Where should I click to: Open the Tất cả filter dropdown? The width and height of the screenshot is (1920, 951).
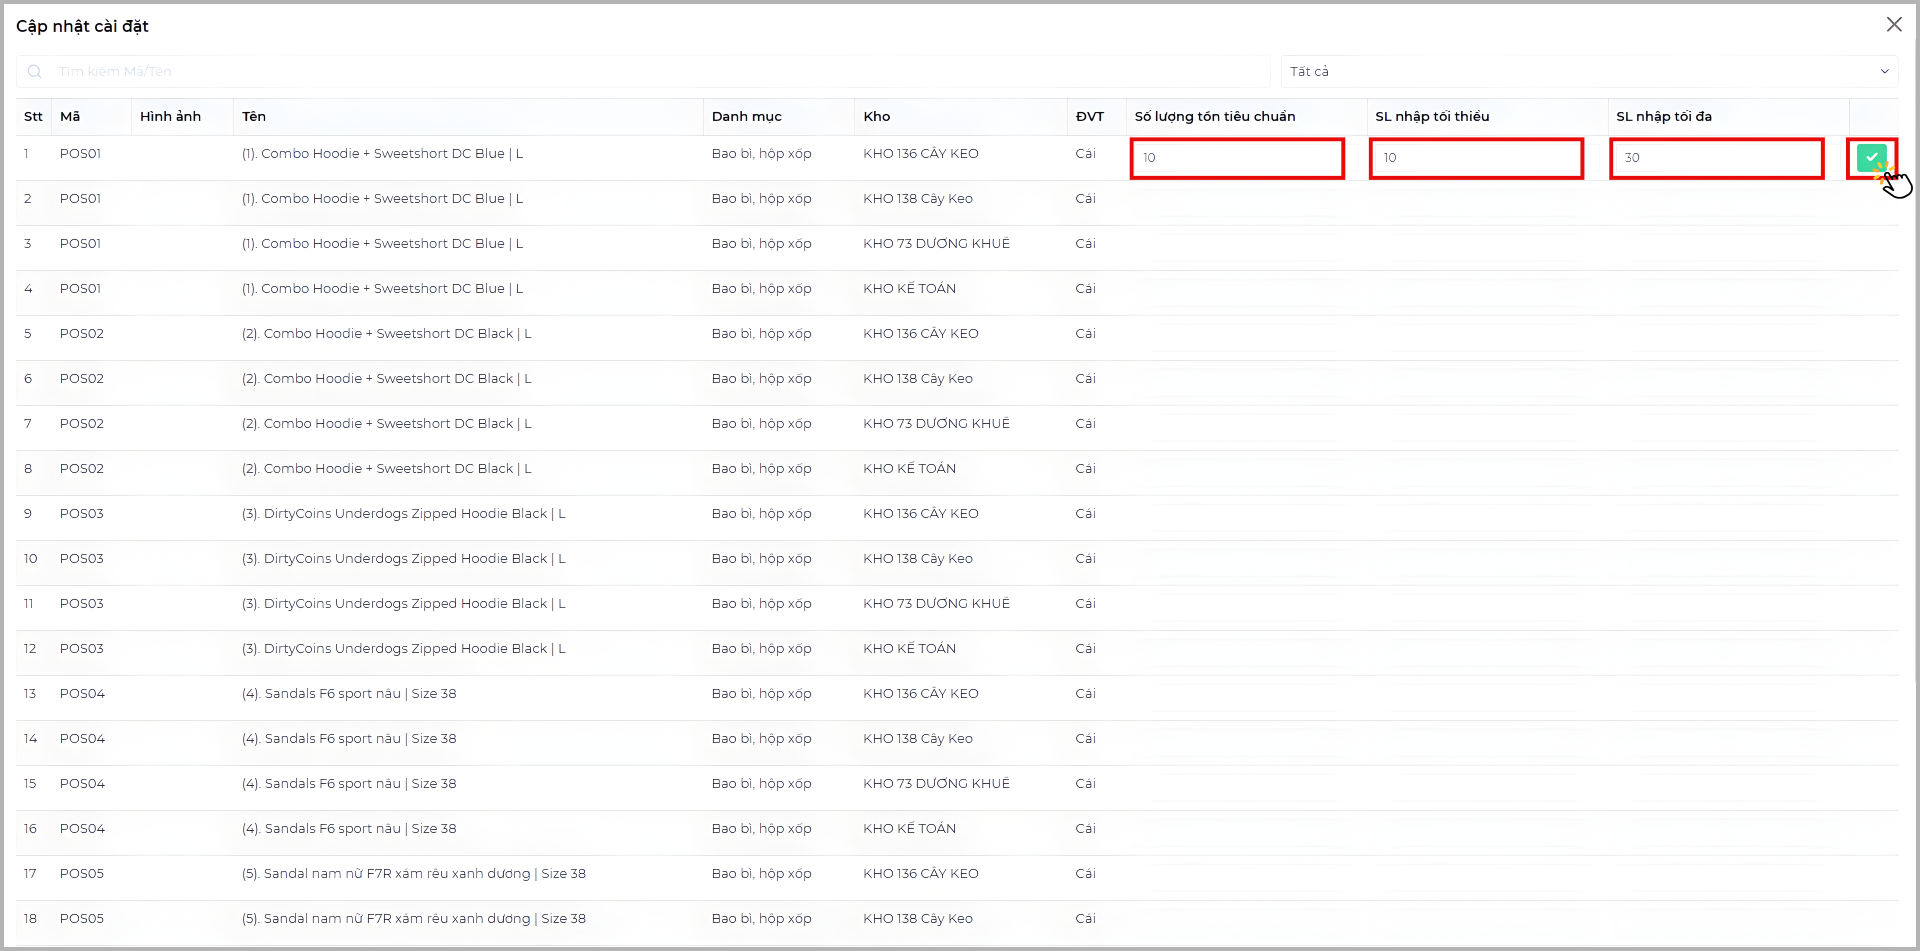pos(1588,71)
